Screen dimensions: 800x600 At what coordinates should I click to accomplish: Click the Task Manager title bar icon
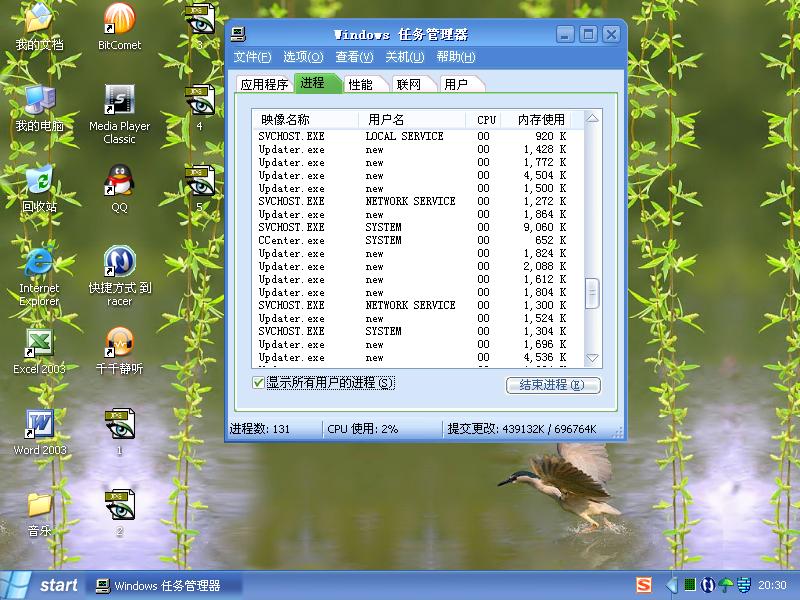238,34
